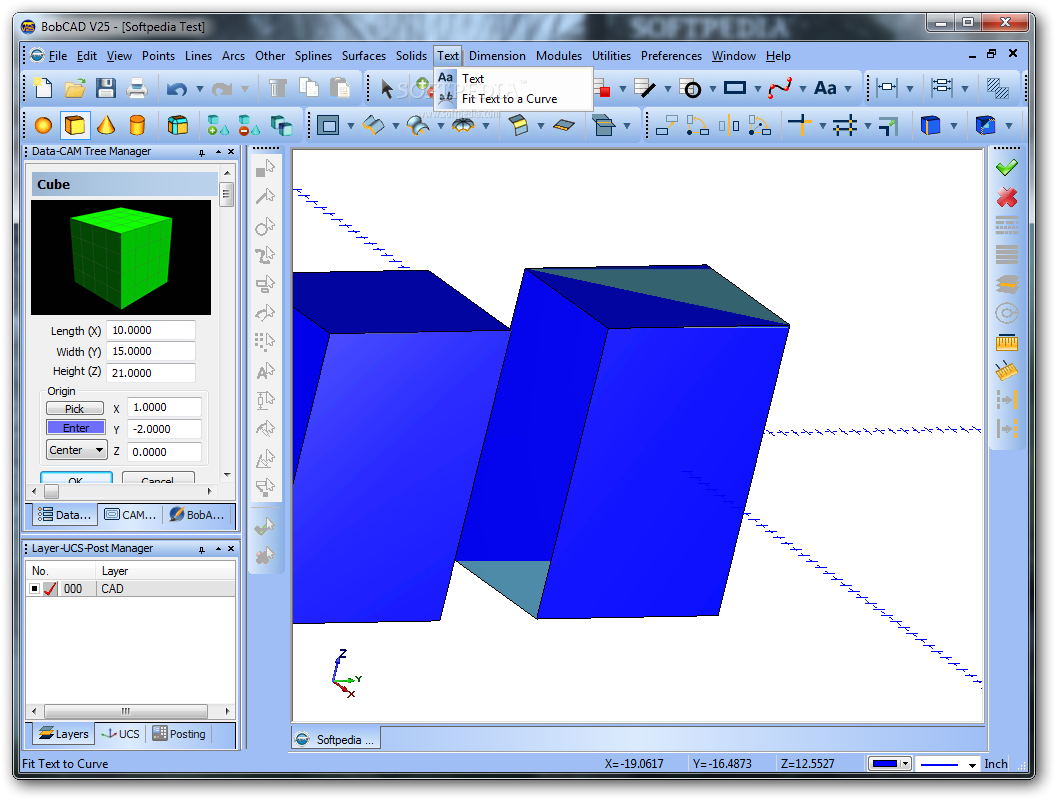This screenshot has height=800, width=1056.
Task: Open the Dimension menu
Action: pos(497,56)
